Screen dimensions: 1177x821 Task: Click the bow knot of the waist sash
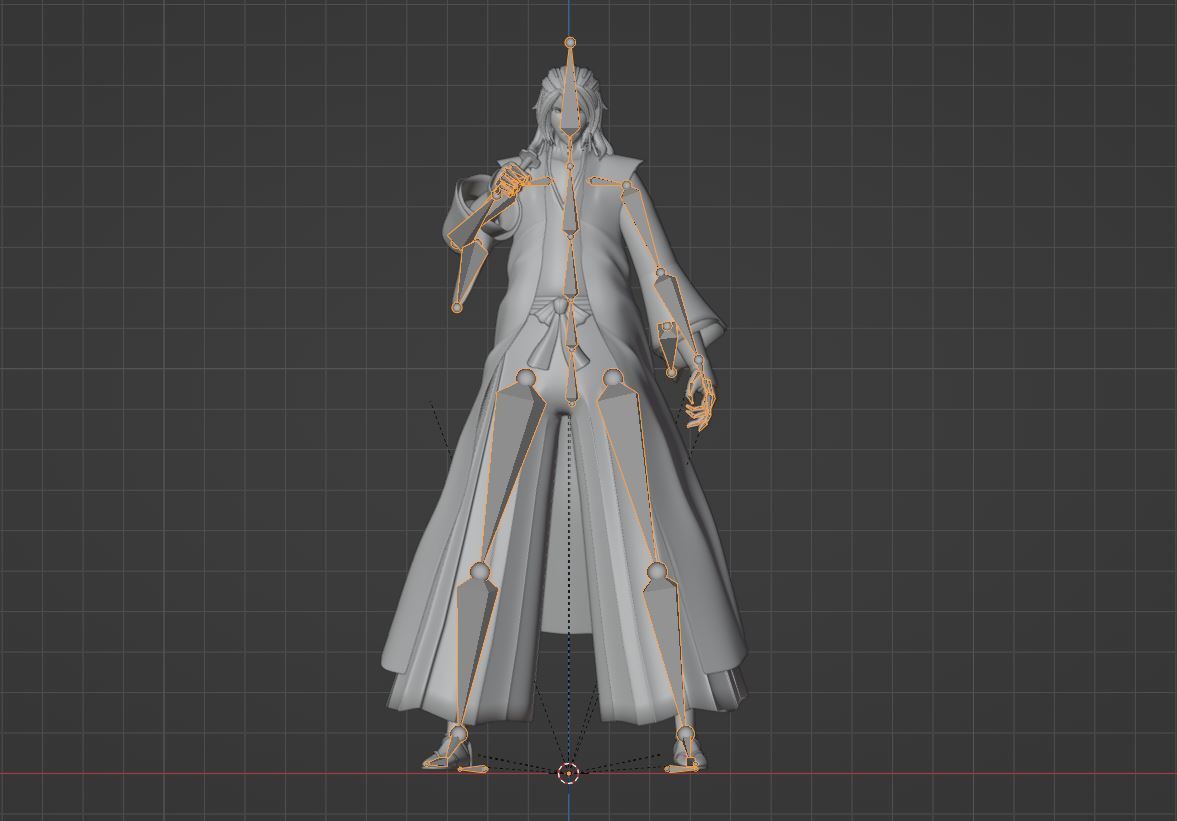click(559, 306)
